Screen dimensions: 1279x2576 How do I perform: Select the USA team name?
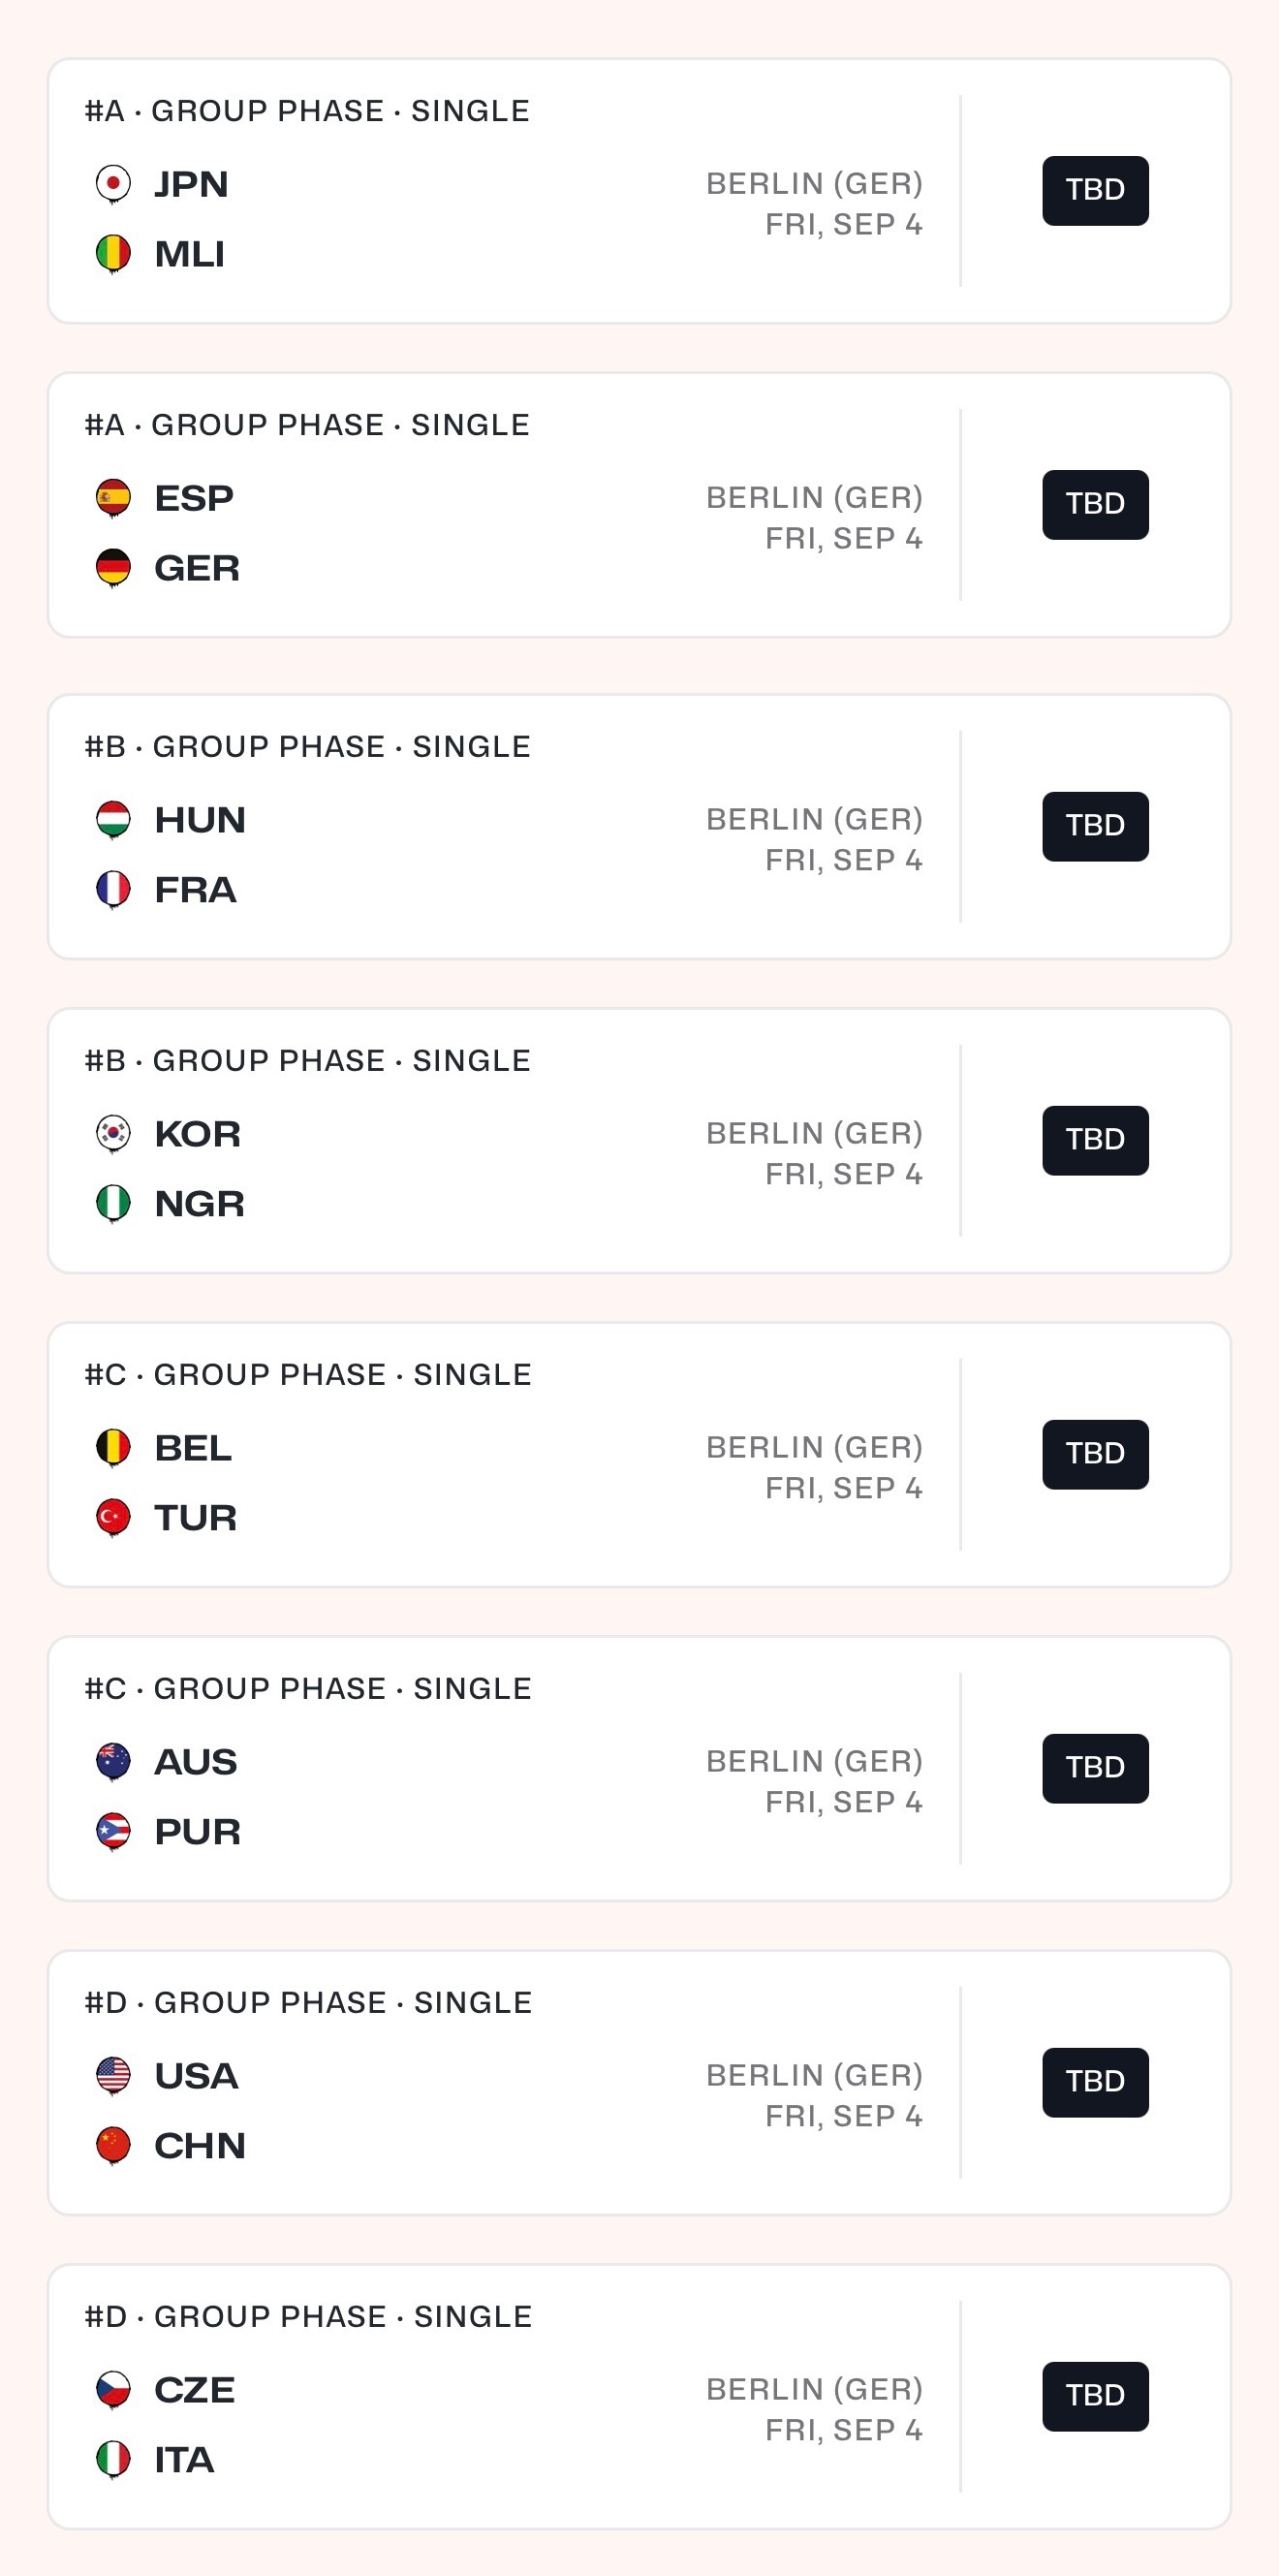(x=196, y=2076)
